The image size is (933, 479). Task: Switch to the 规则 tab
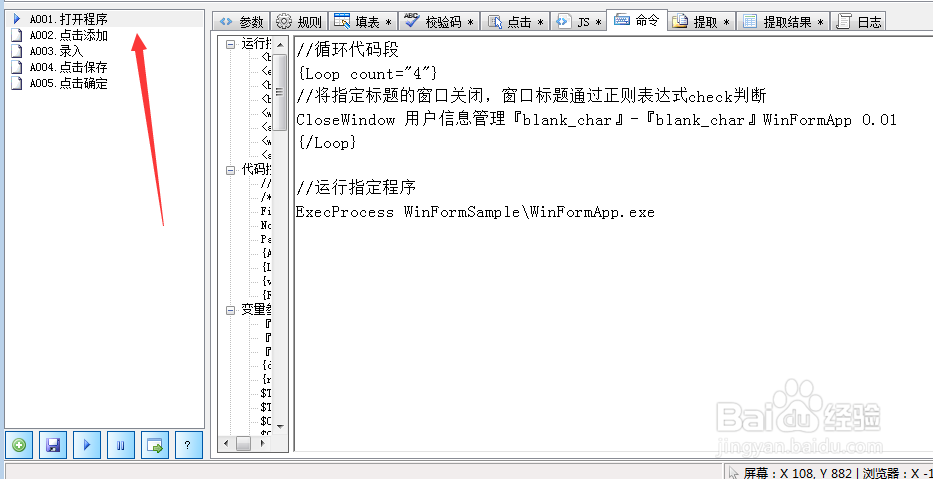pyautogui.click(x=300, y=22)
